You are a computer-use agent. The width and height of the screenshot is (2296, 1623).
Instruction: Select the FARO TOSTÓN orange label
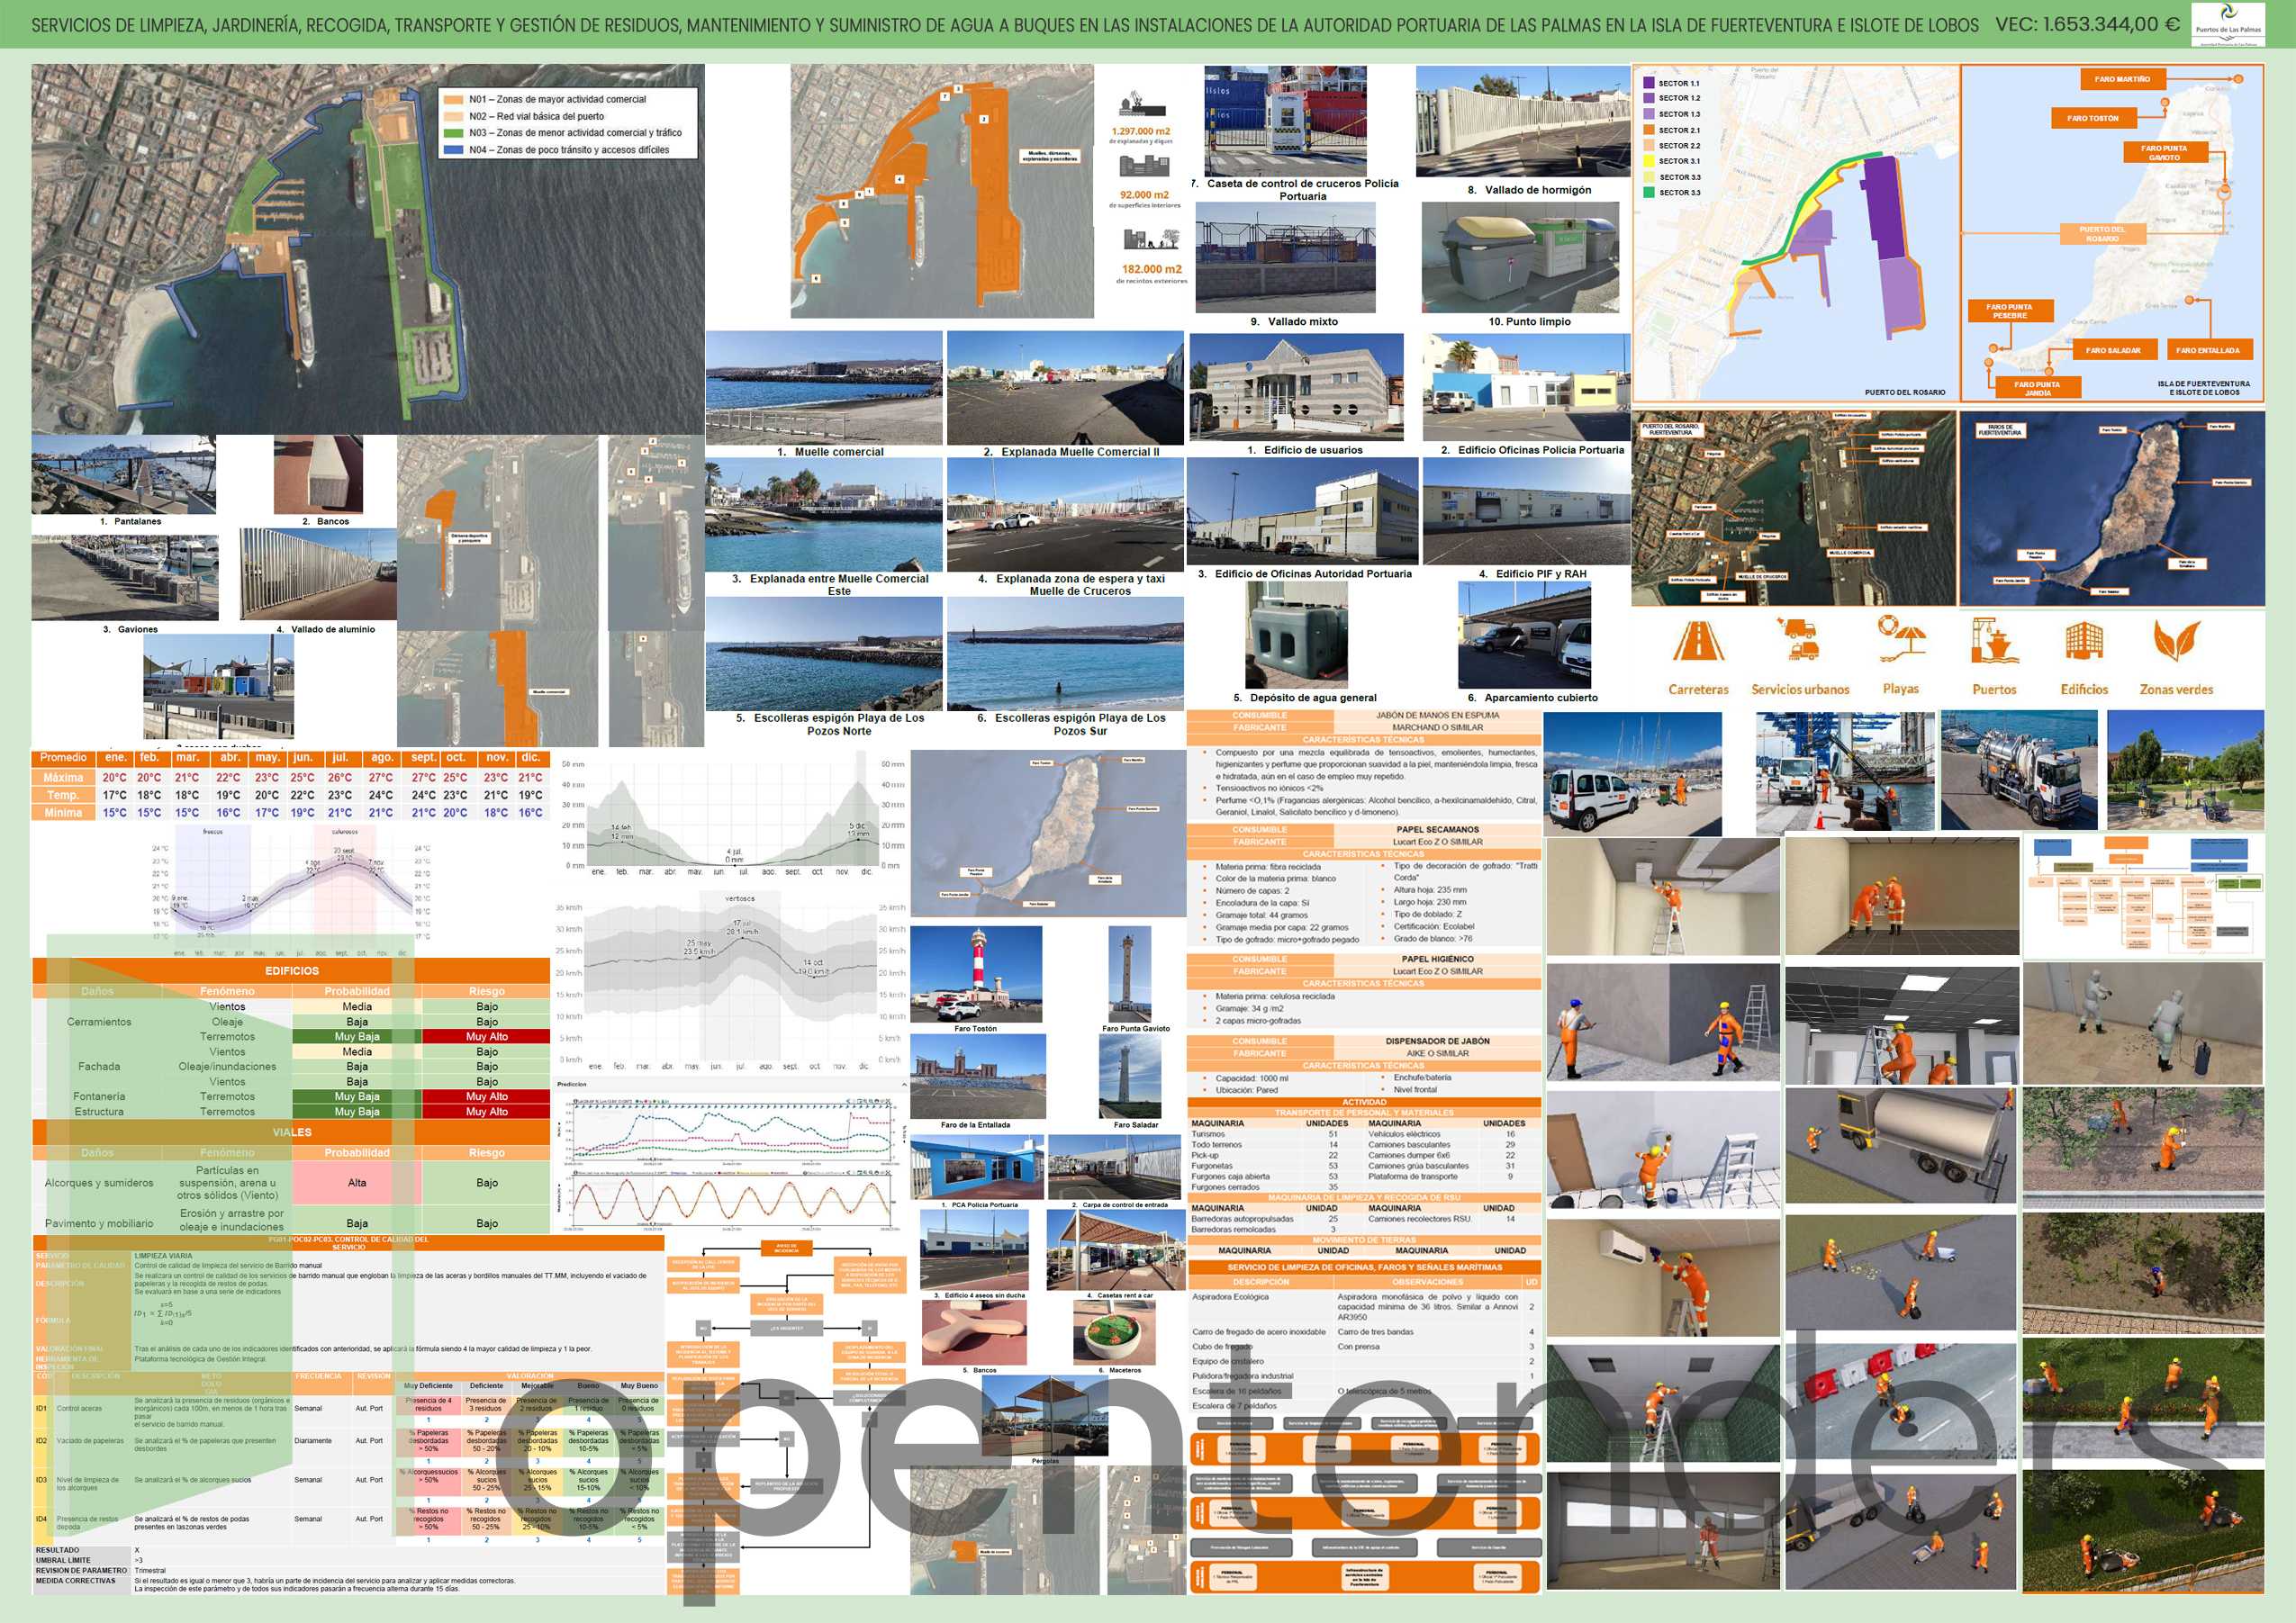[x=2093, y=118]
